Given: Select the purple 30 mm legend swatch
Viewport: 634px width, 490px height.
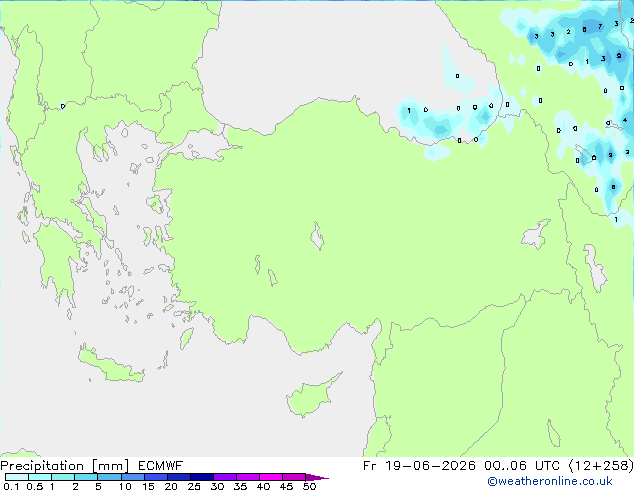Looking at the screenshot, I should coord(225,477).
